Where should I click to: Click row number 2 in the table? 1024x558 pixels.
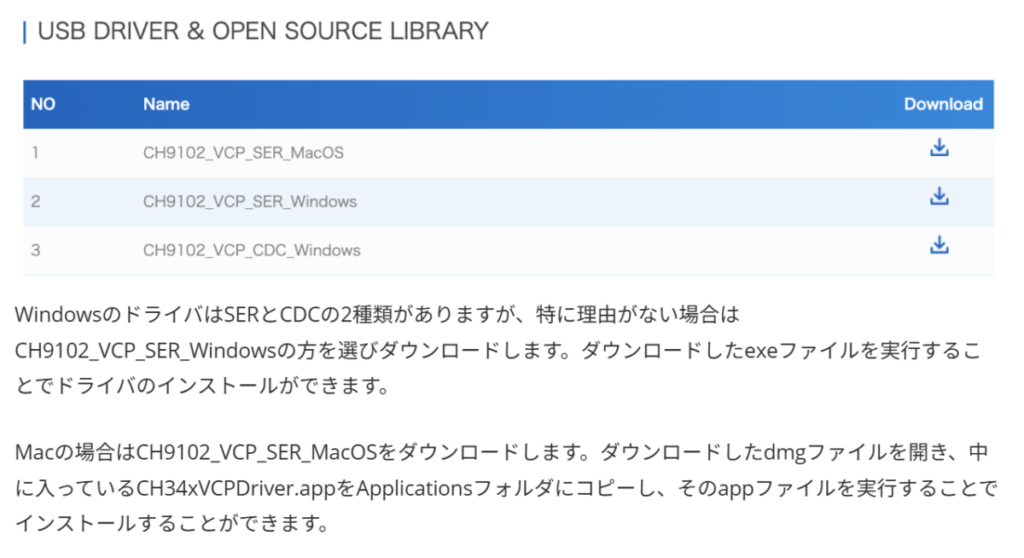pos(35,201)
